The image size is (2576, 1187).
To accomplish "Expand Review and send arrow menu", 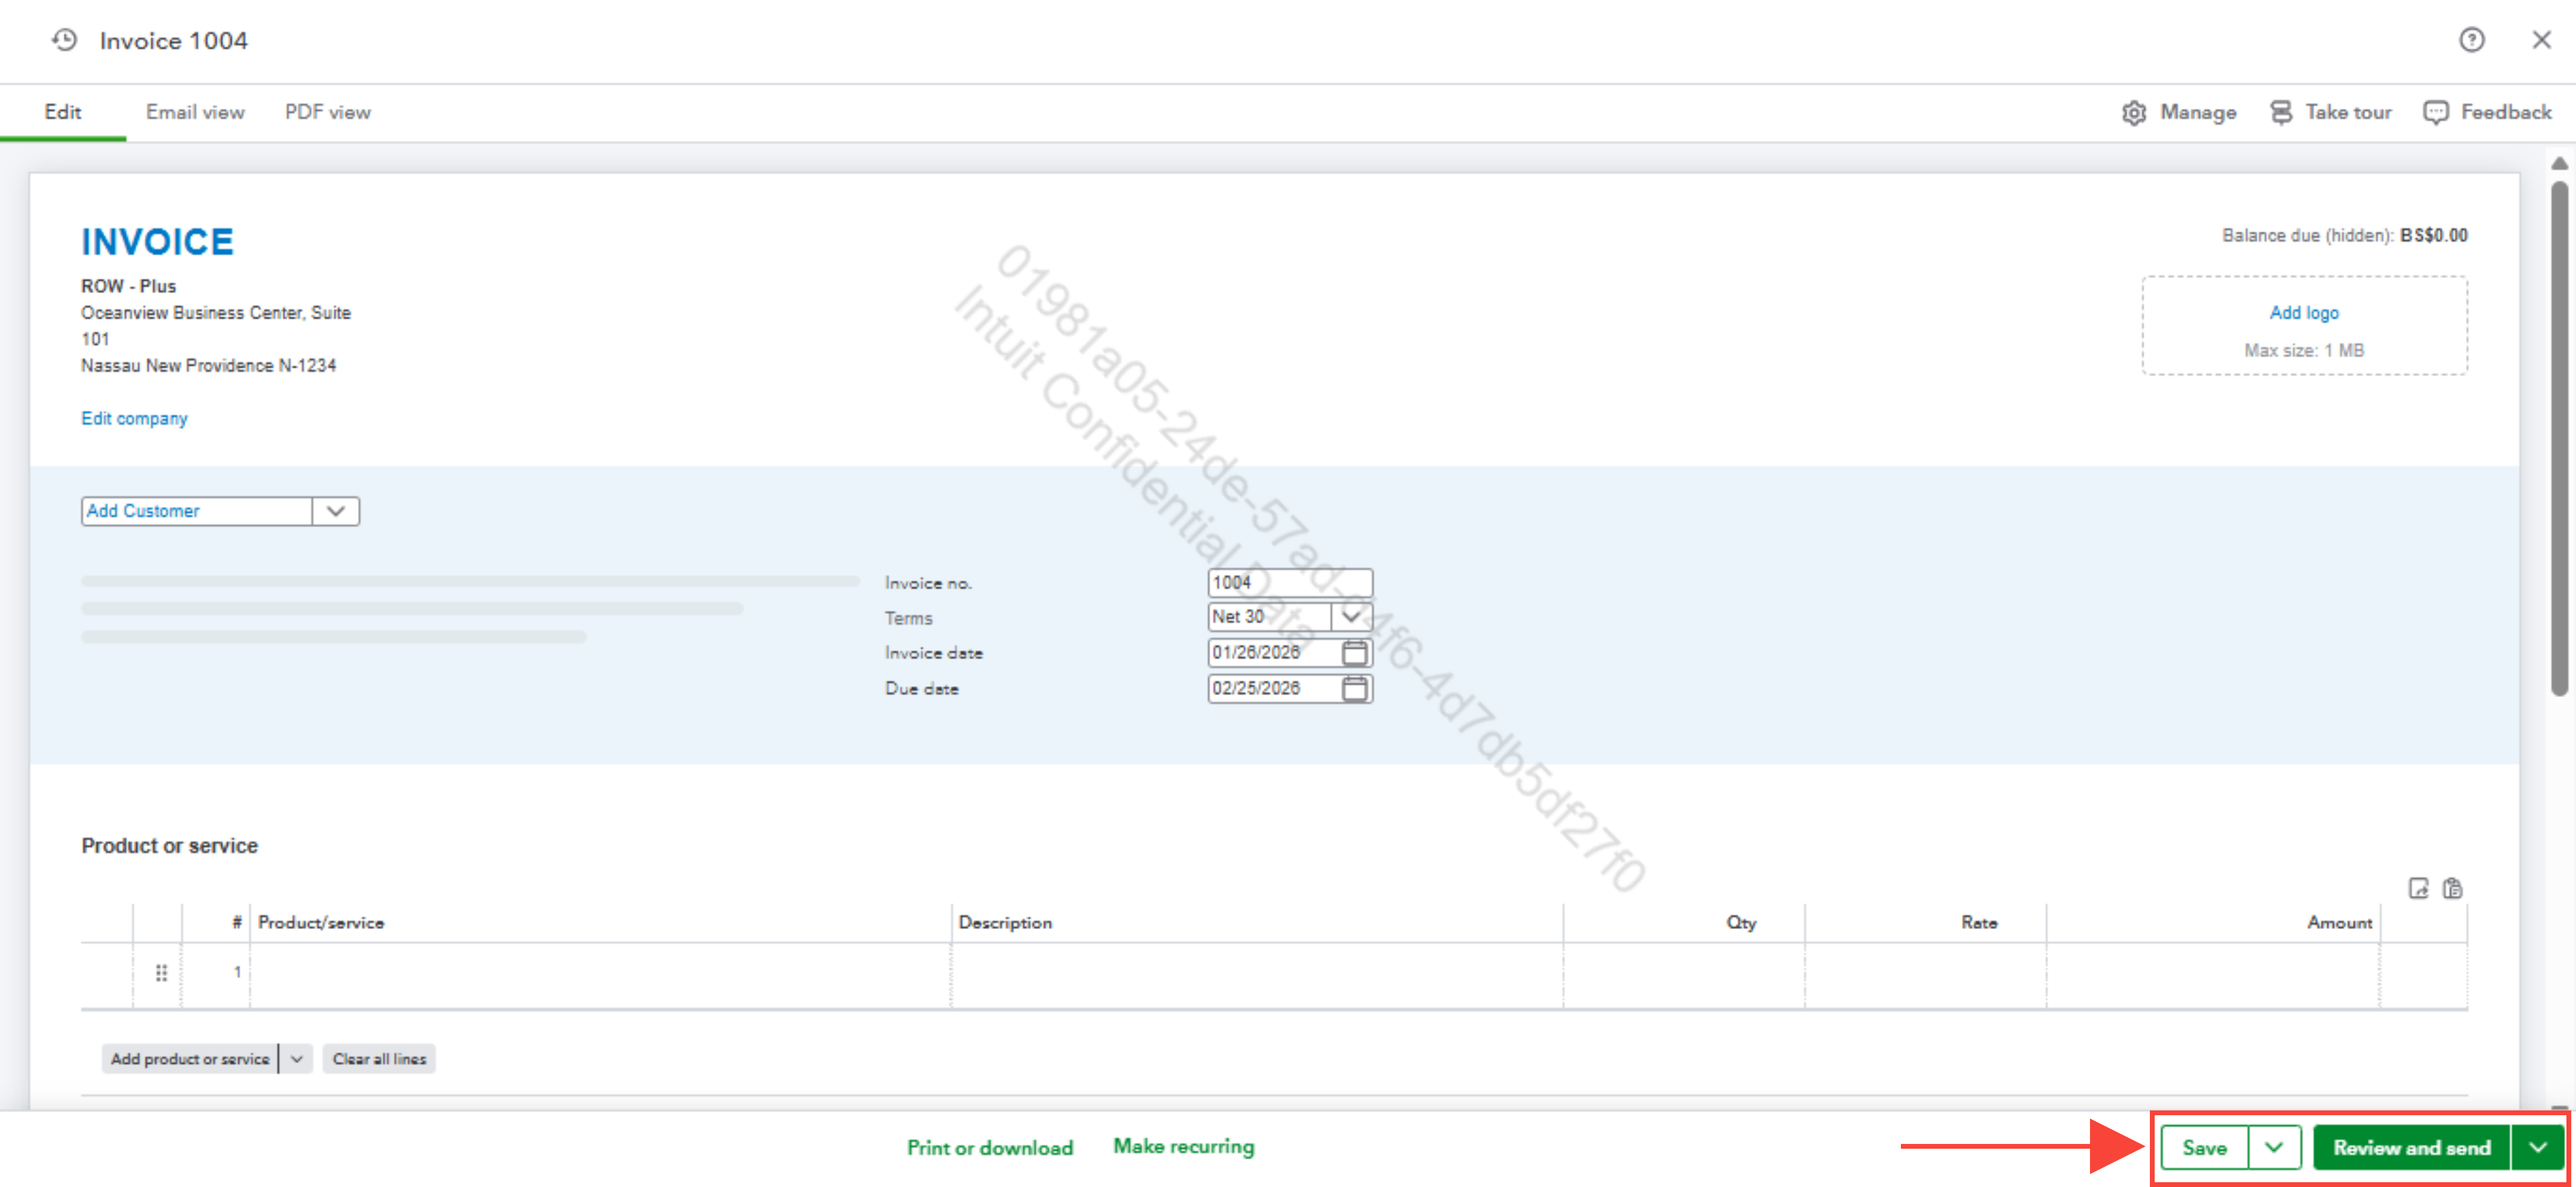I will pos(2538,1147).
